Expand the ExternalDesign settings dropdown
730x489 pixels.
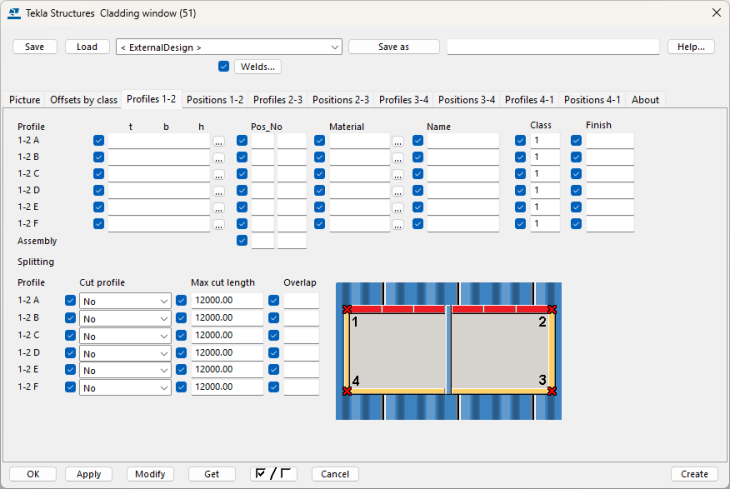click(x=334, y=47)
